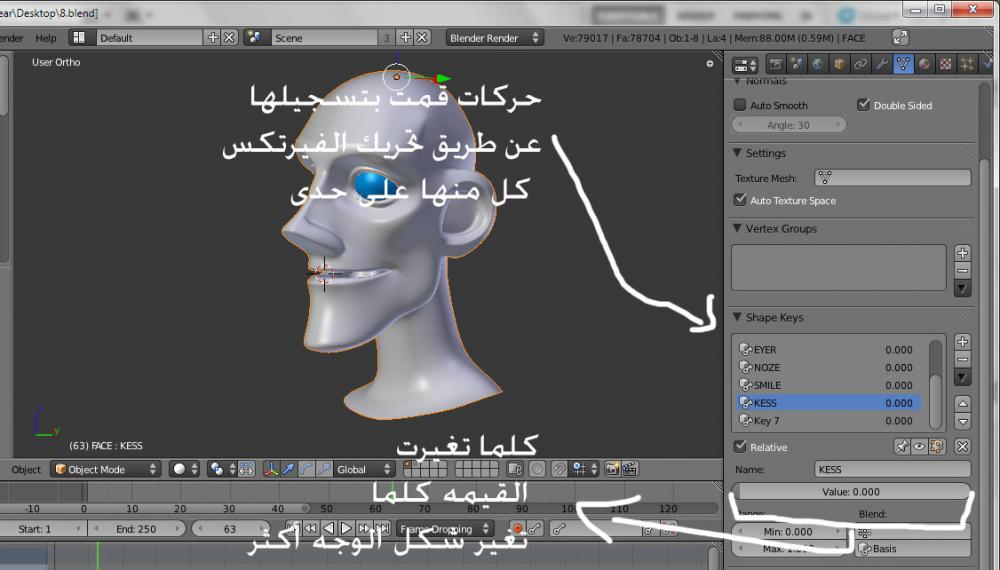Toggle shape key eye visibility icon

(x=919, y=447)
